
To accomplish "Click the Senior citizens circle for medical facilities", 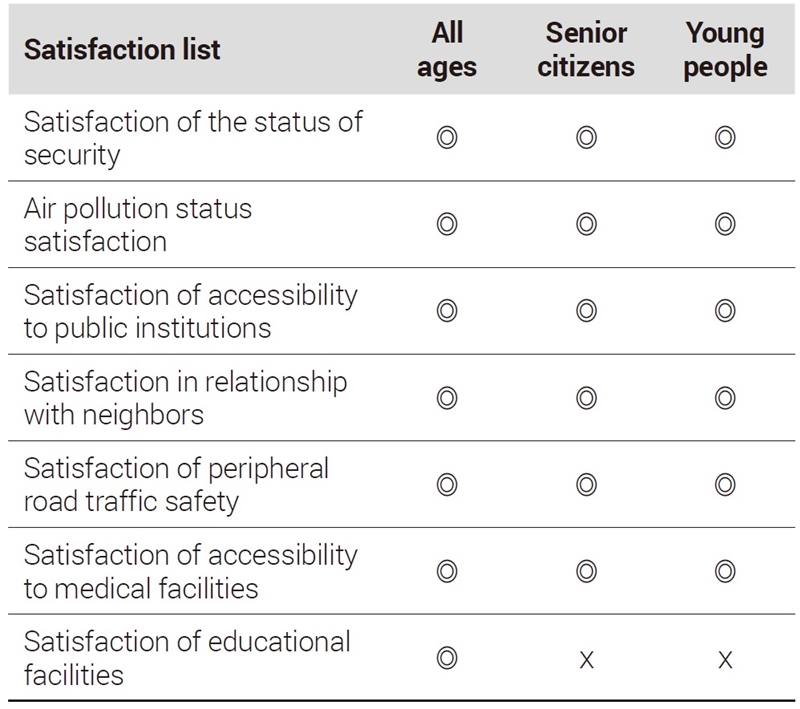I will (x=586, y=571).
